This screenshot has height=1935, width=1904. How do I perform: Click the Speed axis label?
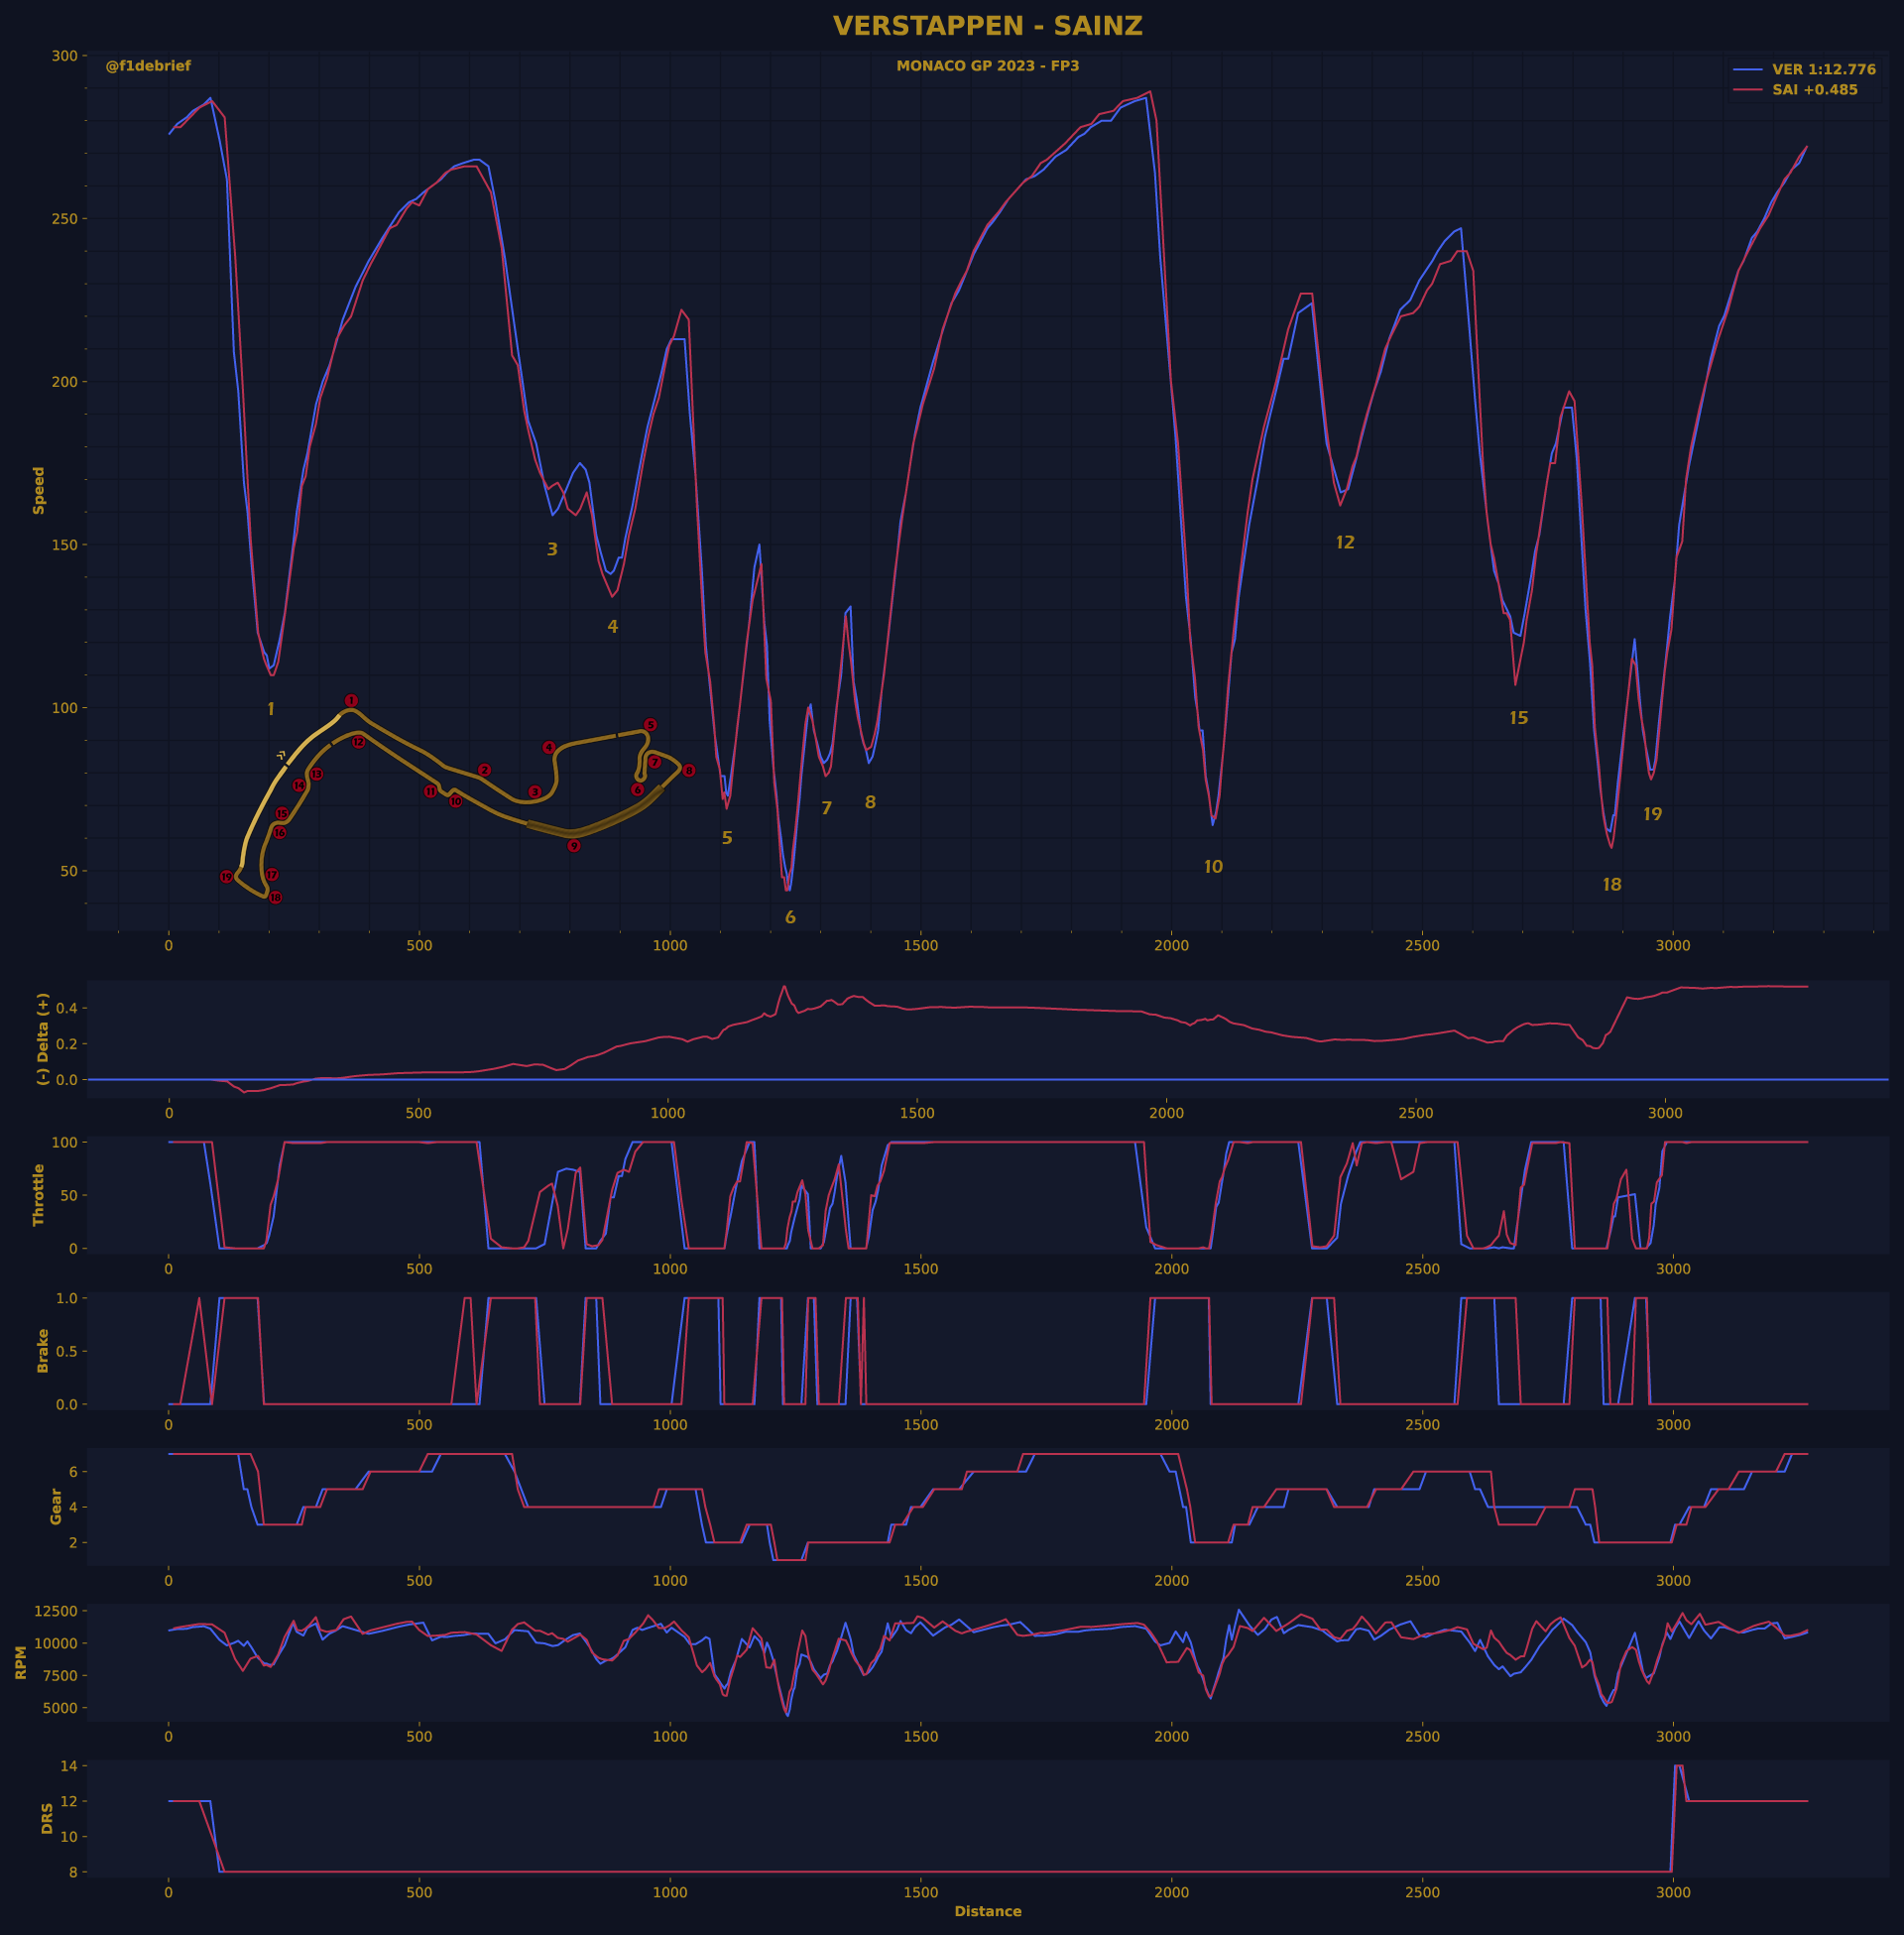point(39,490)
